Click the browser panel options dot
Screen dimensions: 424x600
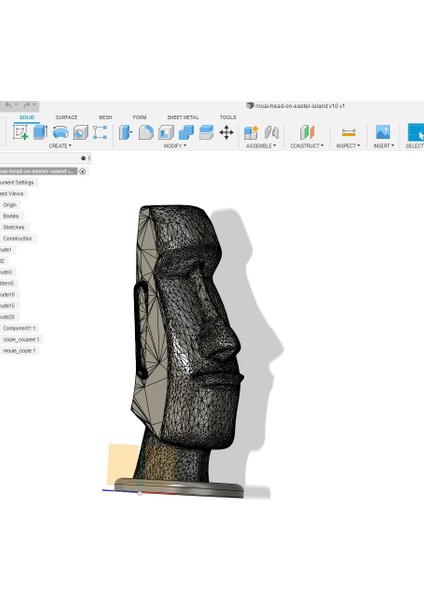pyautogui.click(x=83, y=158)
